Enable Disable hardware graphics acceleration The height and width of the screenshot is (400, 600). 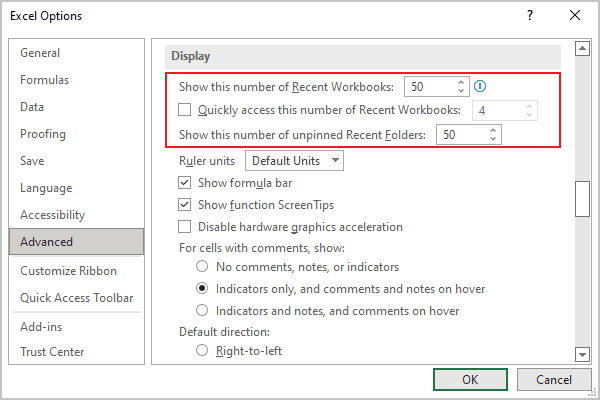click(184, 227)
